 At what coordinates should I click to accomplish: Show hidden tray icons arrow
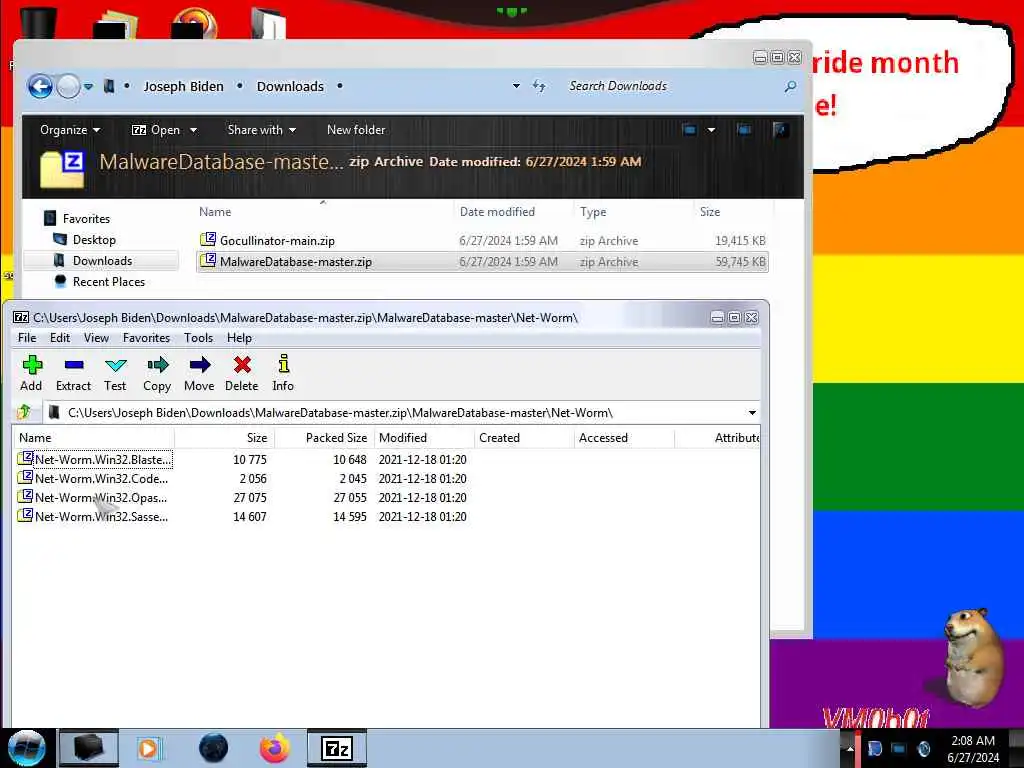(x=850, y=748)
